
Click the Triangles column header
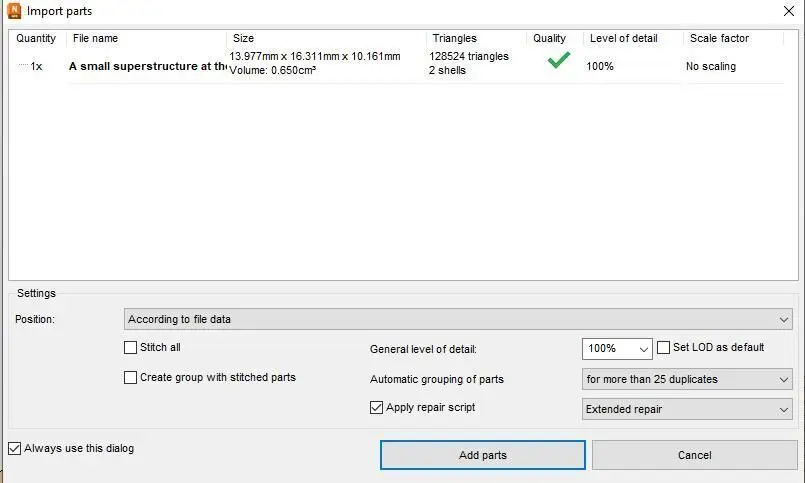[454, 38]
